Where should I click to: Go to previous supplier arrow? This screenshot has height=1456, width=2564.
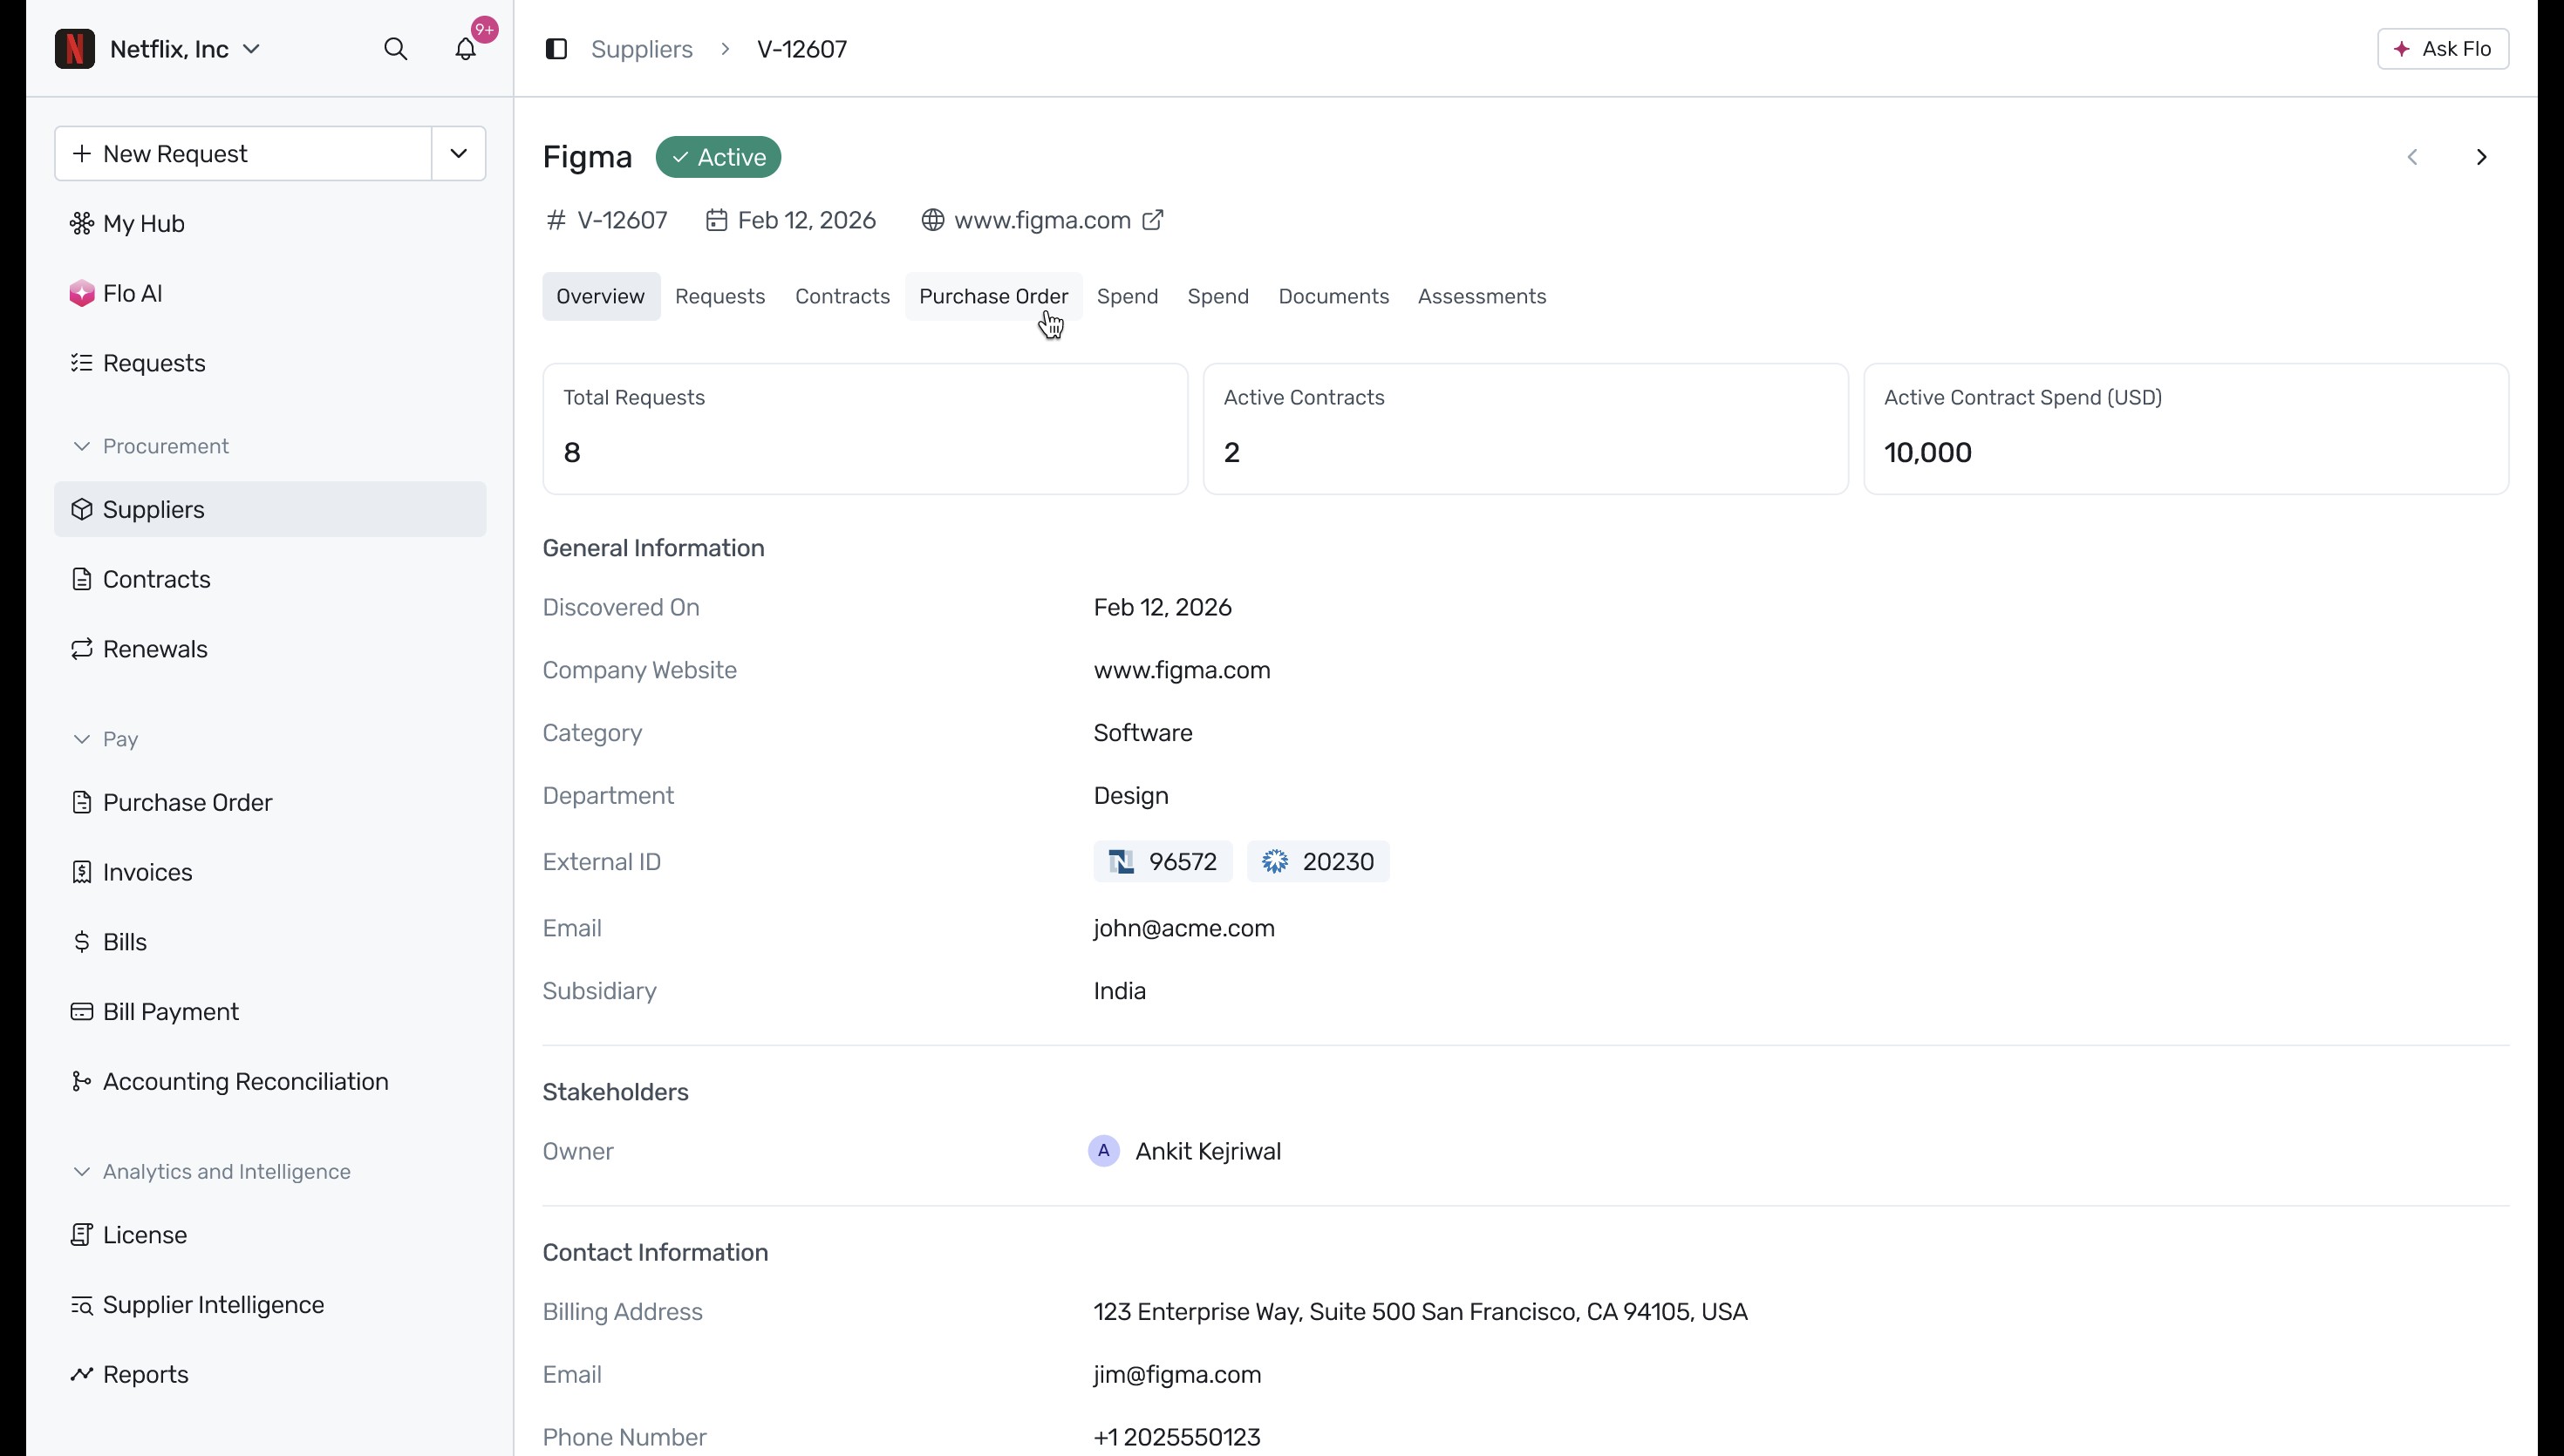pyautogui.click(x=2413, y=157)
